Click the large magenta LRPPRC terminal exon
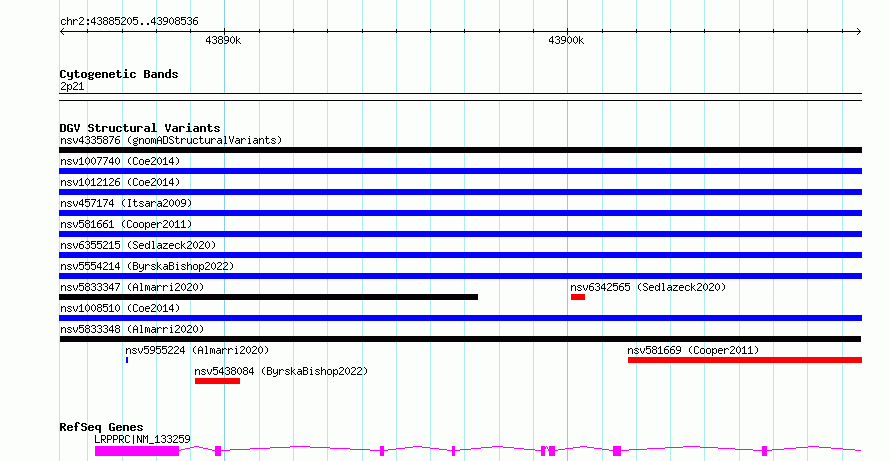890x461 pixels. [137, 451]
